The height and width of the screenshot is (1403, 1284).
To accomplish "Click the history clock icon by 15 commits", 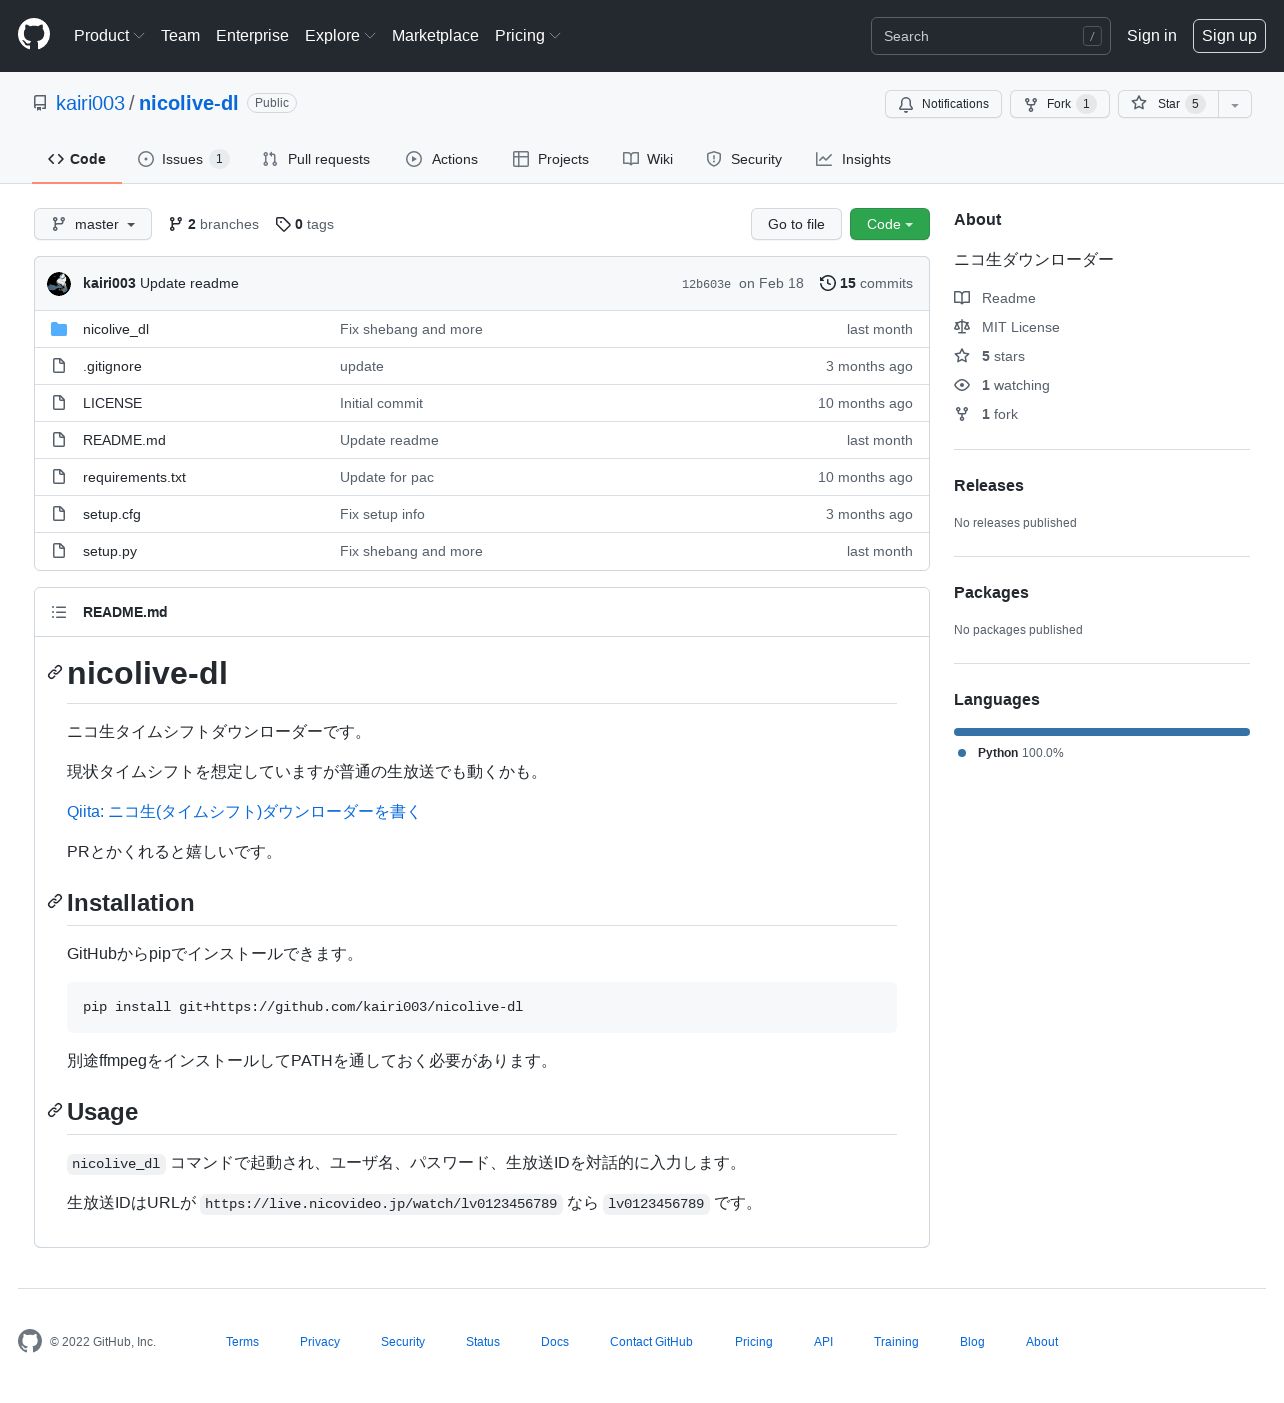I will tap(828, 283).
